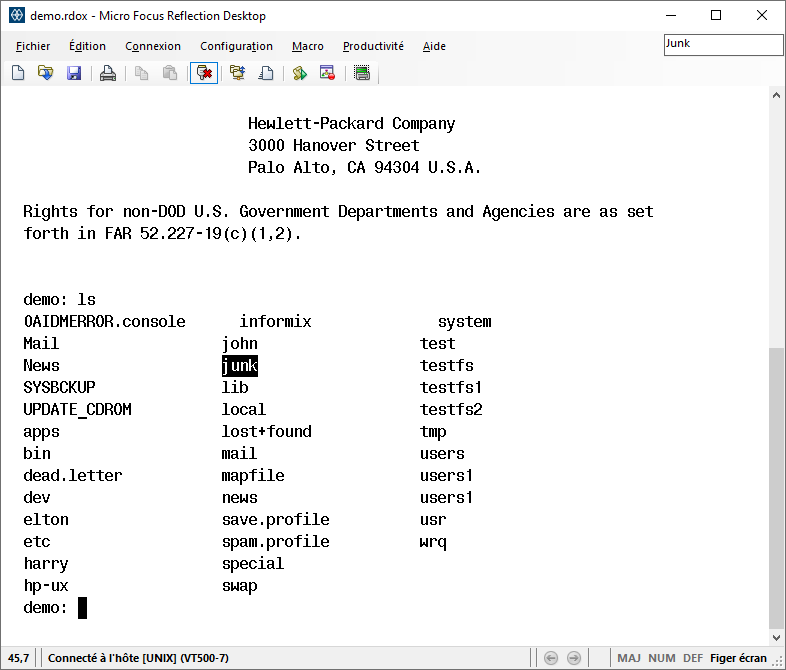Click the spam.profile entry
The height and width of the screenshot is (670, 786).
point(276,542)
